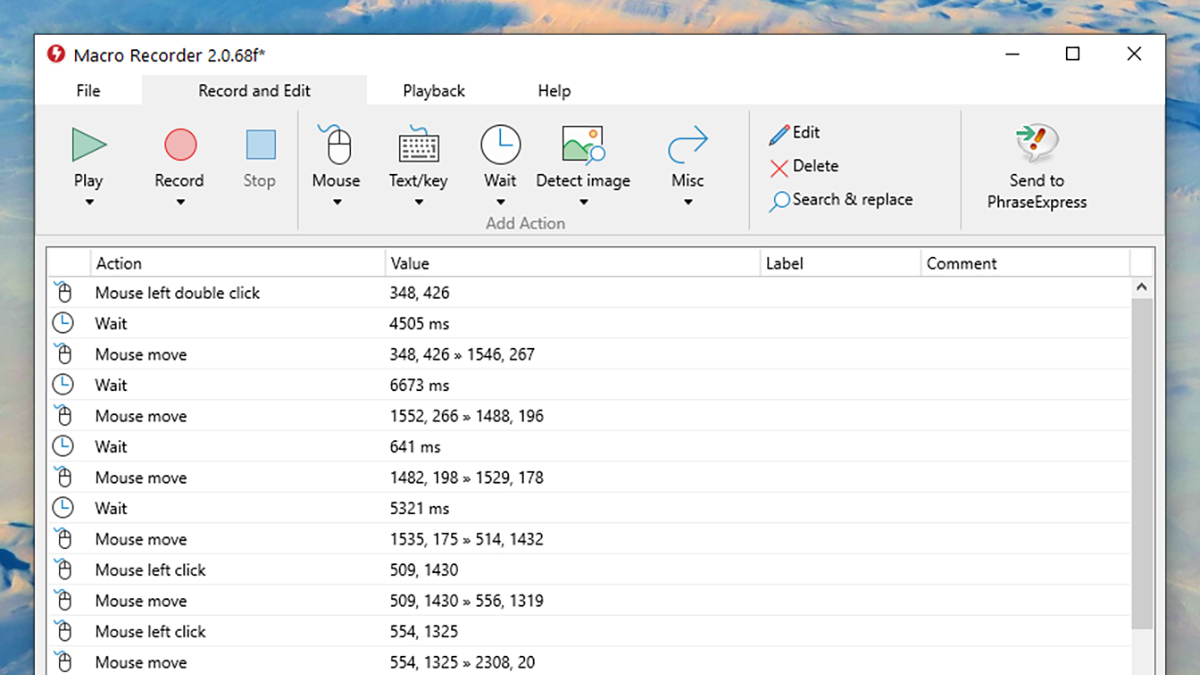Click mouse icon of 1482, 198 move row

coord(62,477)
